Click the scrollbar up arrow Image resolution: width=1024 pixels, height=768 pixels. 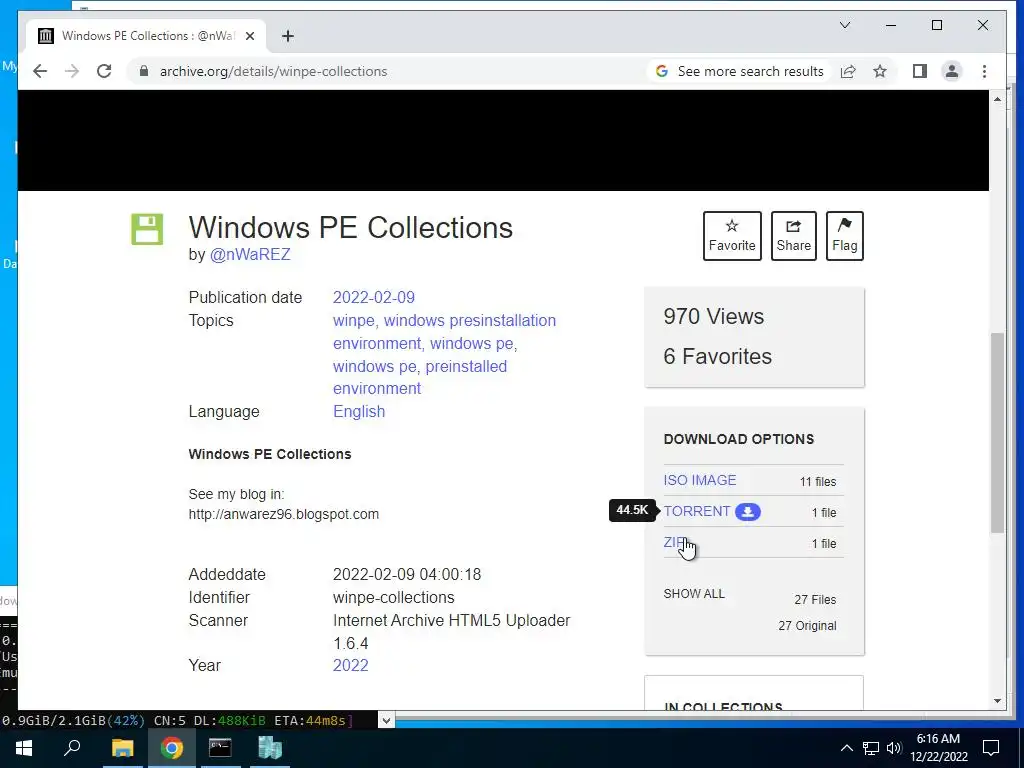pos(997,99)
